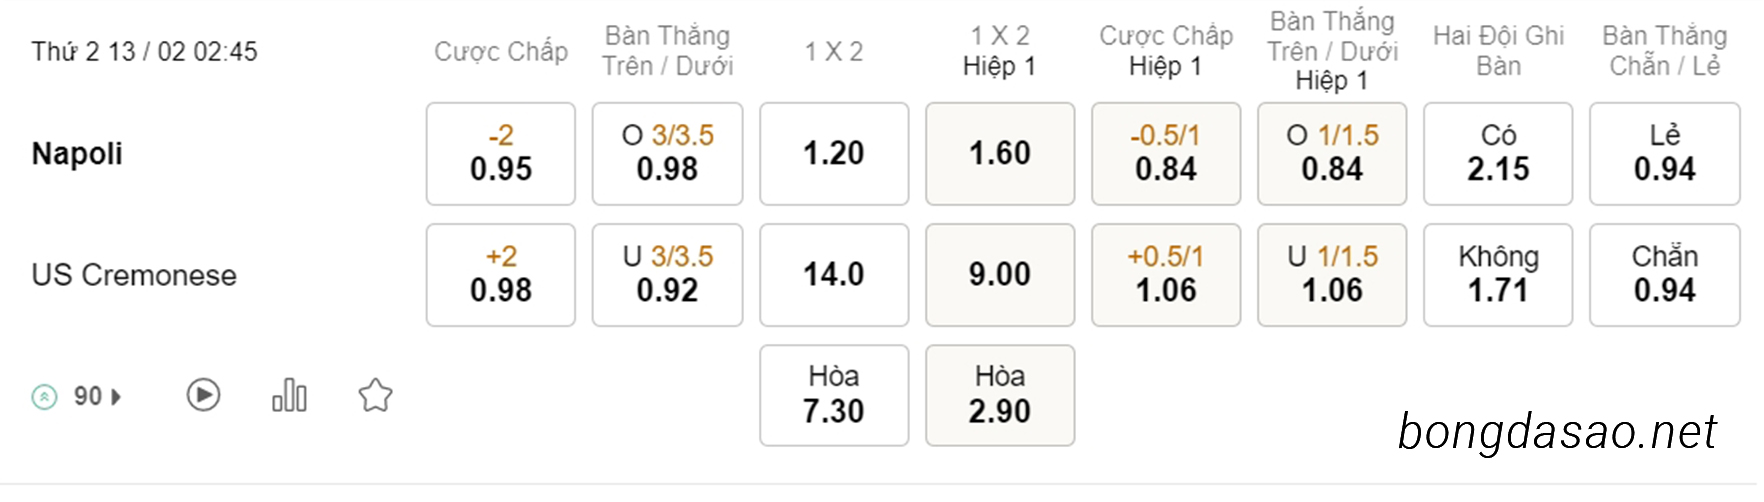The height and width of the screenshot is (502, 1764).
Task: Pick Over 3/3.5 goals at 0.98
Action: click(x=667, y=154)
